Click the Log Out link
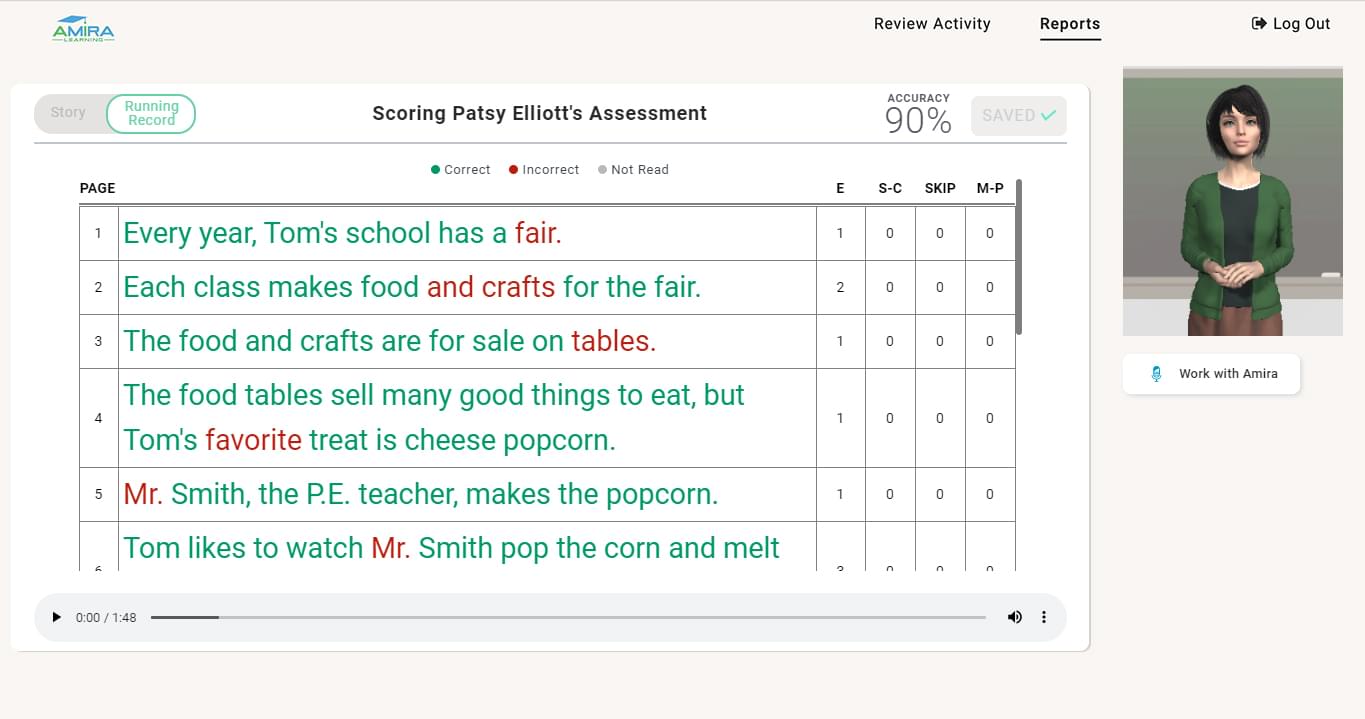This screenshot has height=719, width=1365. click(x=1291, y=24)
